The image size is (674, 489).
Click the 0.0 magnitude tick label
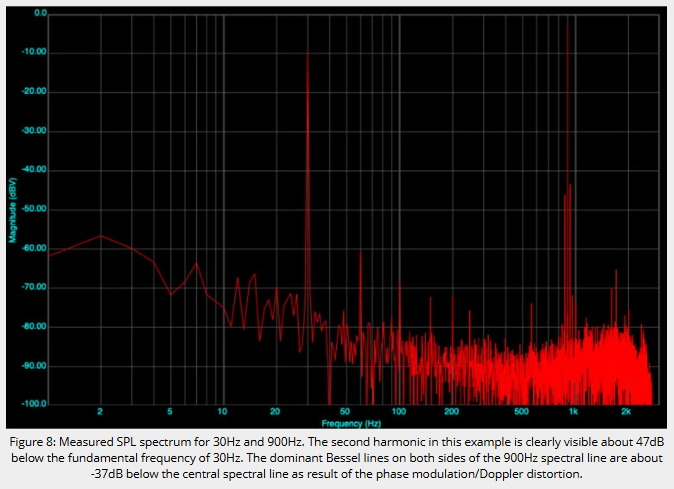point(40,13)
